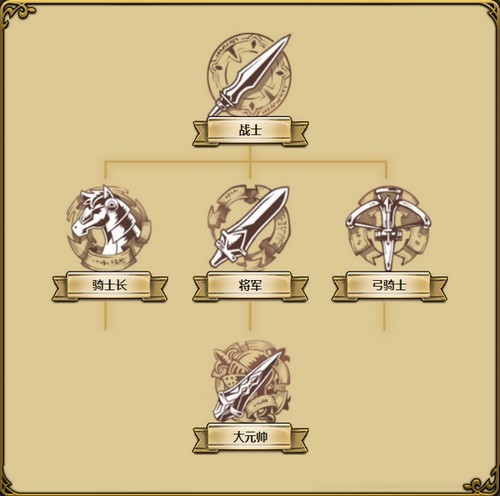Click the bottom-right ornamental corner flourish
Screen dimensions: 500x496
tap(481, 482)
